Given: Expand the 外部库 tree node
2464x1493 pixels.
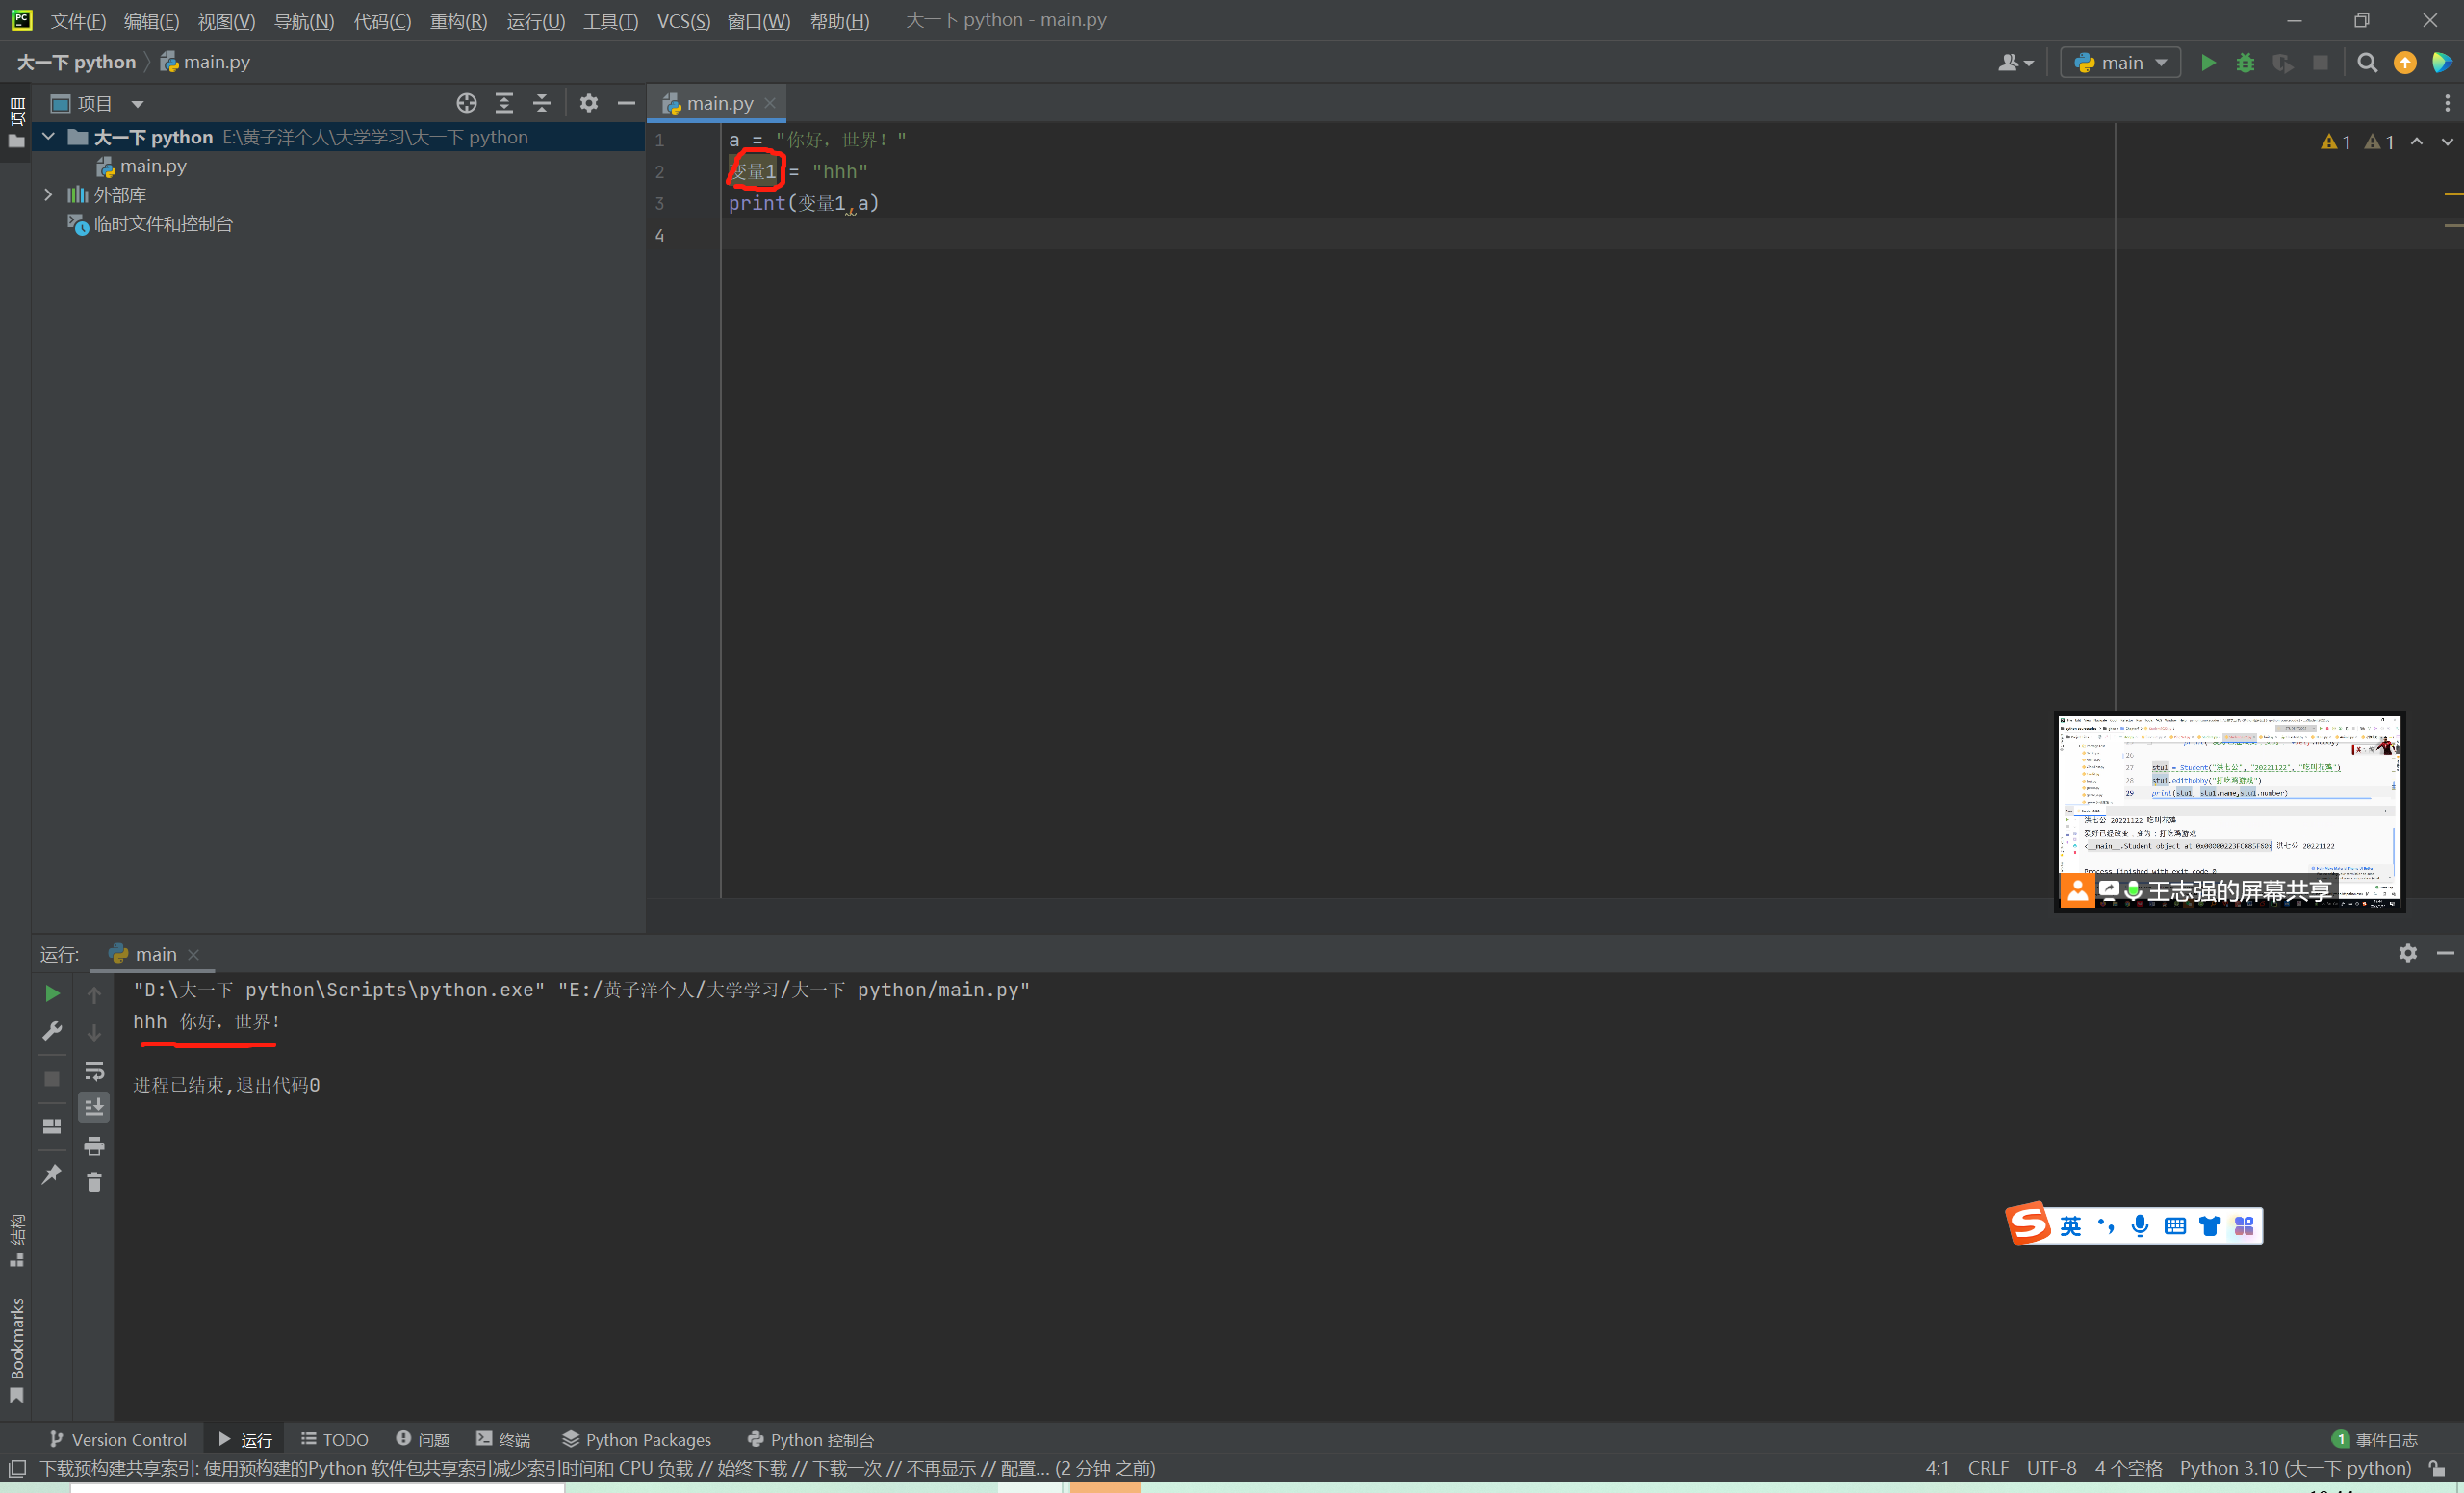Looking at the screenshot, I should coord(48,195).
